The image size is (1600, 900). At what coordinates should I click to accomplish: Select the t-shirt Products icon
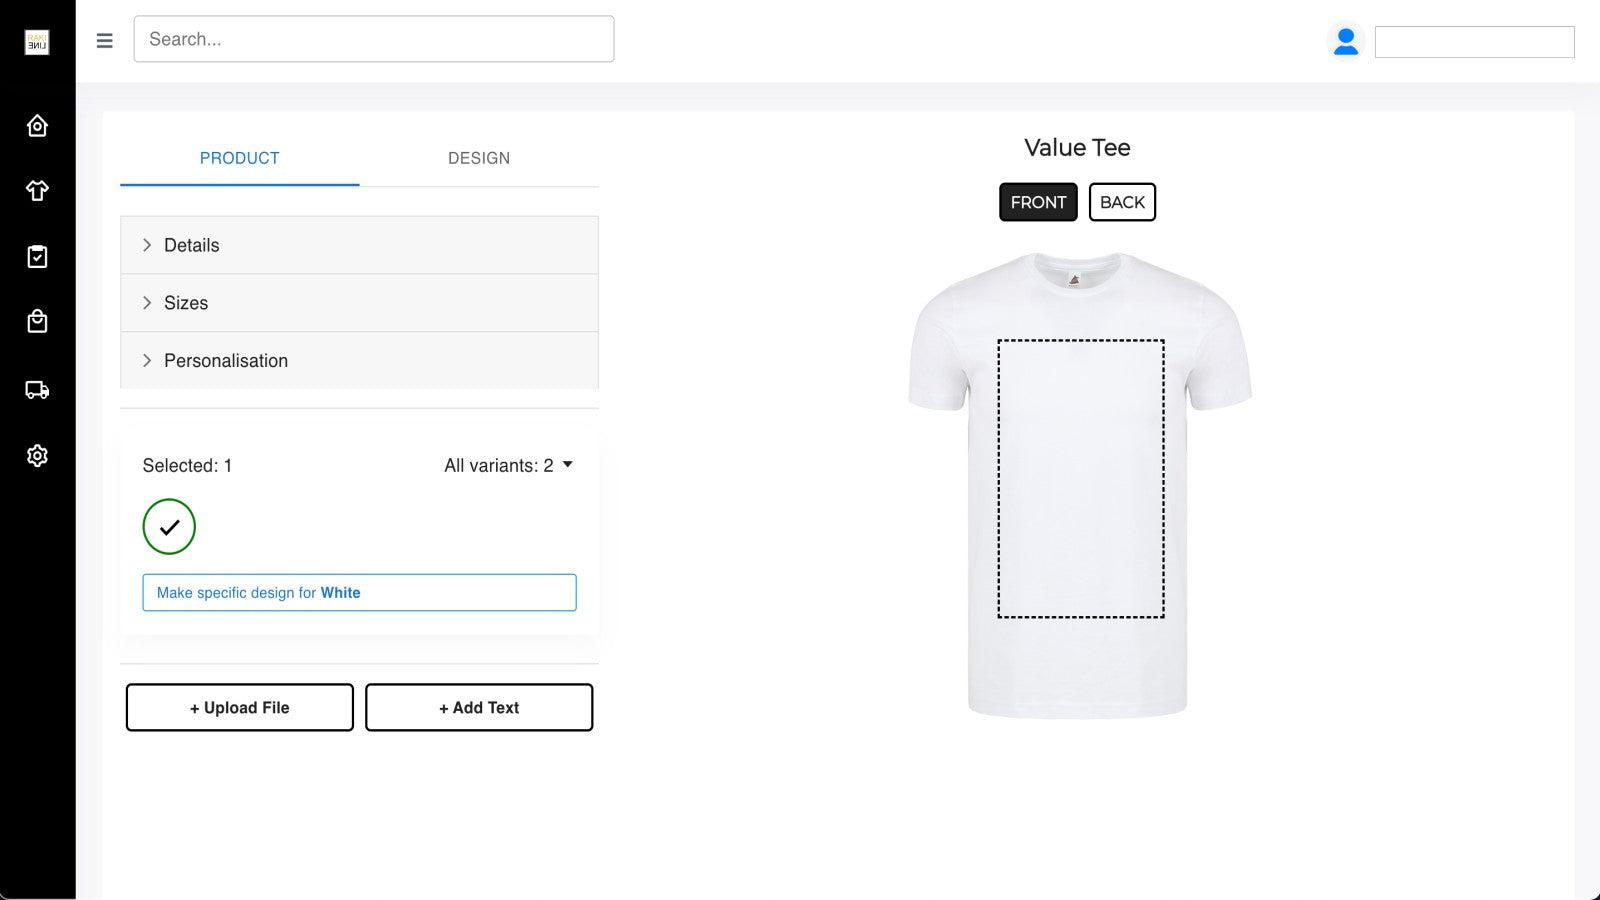37,190
